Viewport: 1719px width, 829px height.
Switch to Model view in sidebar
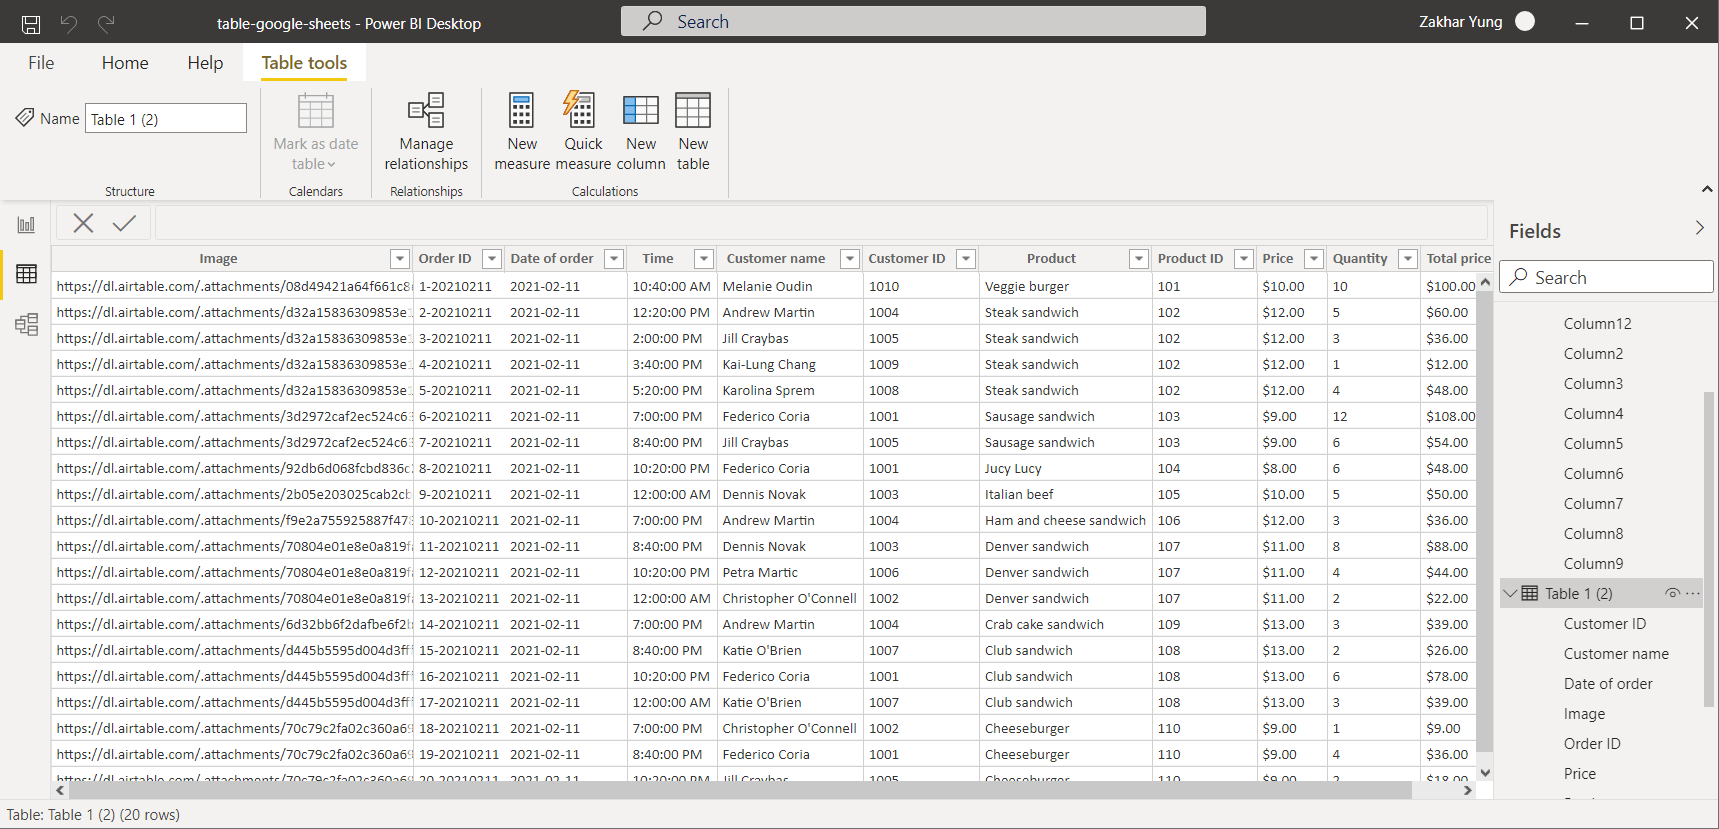pyautogui.click(x=26, y=324)
